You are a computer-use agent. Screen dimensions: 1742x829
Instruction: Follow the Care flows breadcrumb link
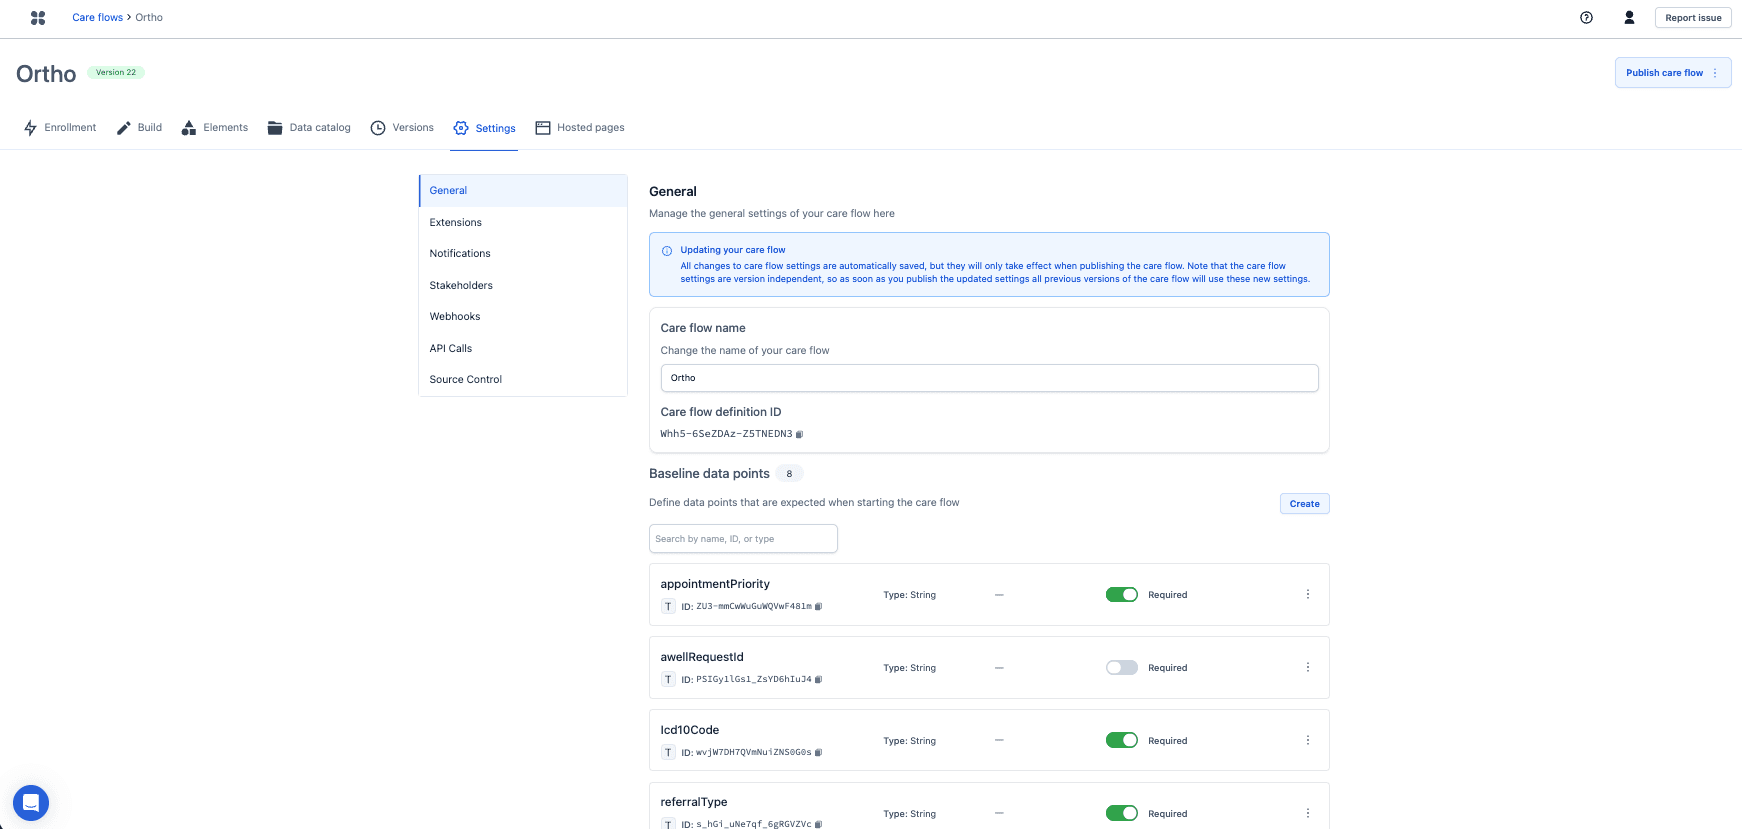(x=97, y=17)
